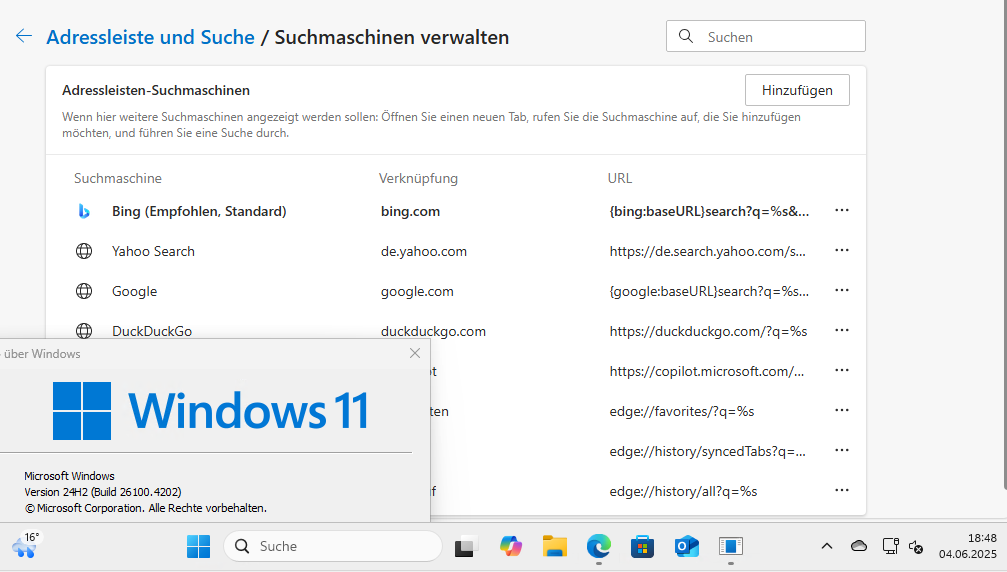This screenshot has width=1007, height=572.
Task: Click the URL column header
Action: [x=620, y=178]
